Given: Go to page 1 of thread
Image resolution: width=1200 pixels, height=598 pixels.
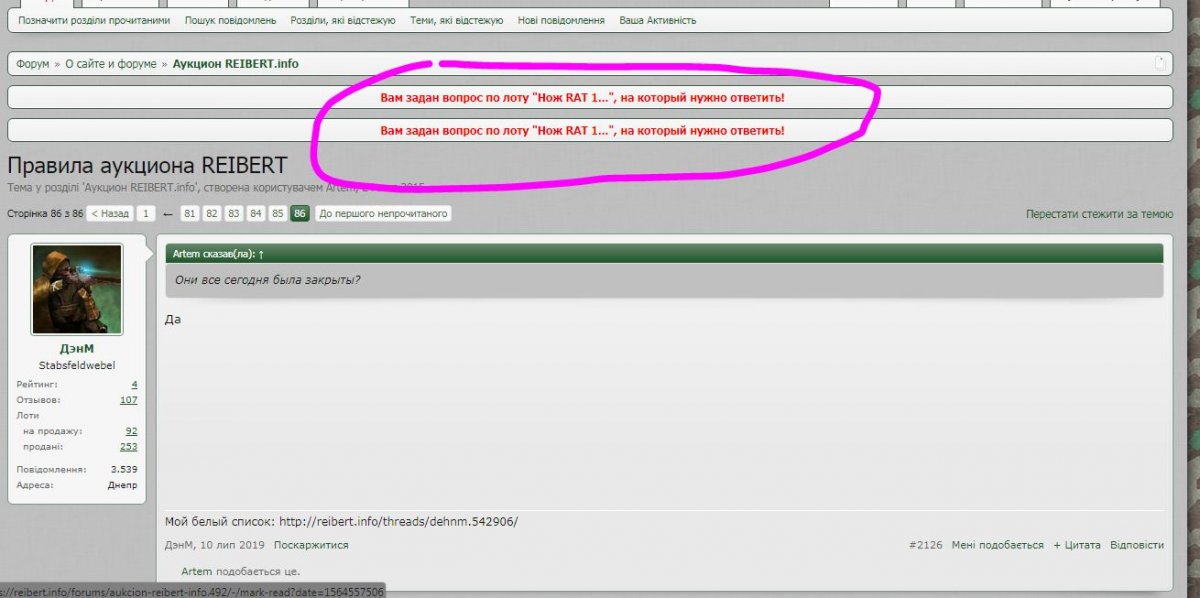Looking at the screenshot, I should pyautogui.click(x=146, y=214).
